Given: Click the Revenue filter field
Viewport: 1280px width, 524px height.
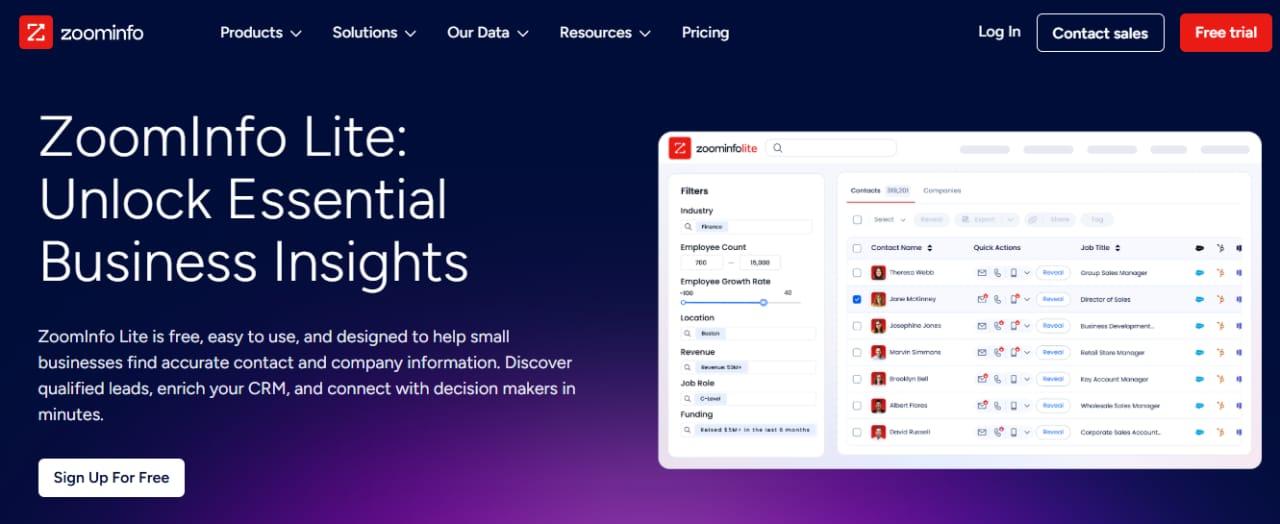Looking at the screenshot, I should (x=748, y=367).
